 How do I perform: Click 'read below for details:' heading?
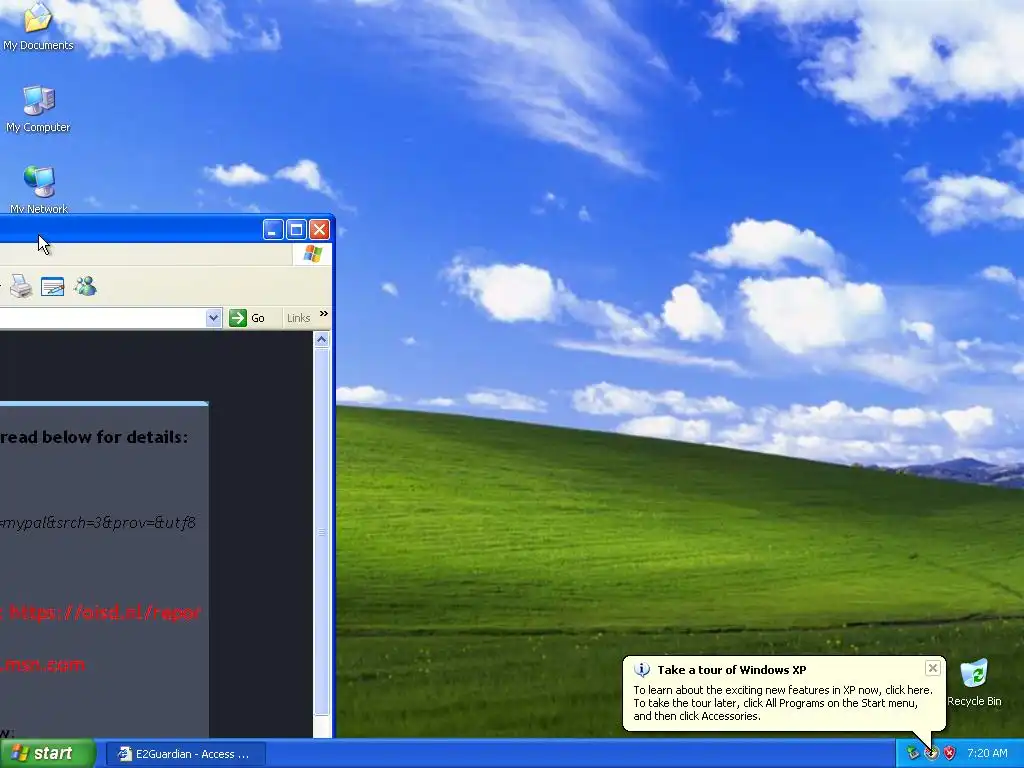pyautogui.click(x=94, y=437)
